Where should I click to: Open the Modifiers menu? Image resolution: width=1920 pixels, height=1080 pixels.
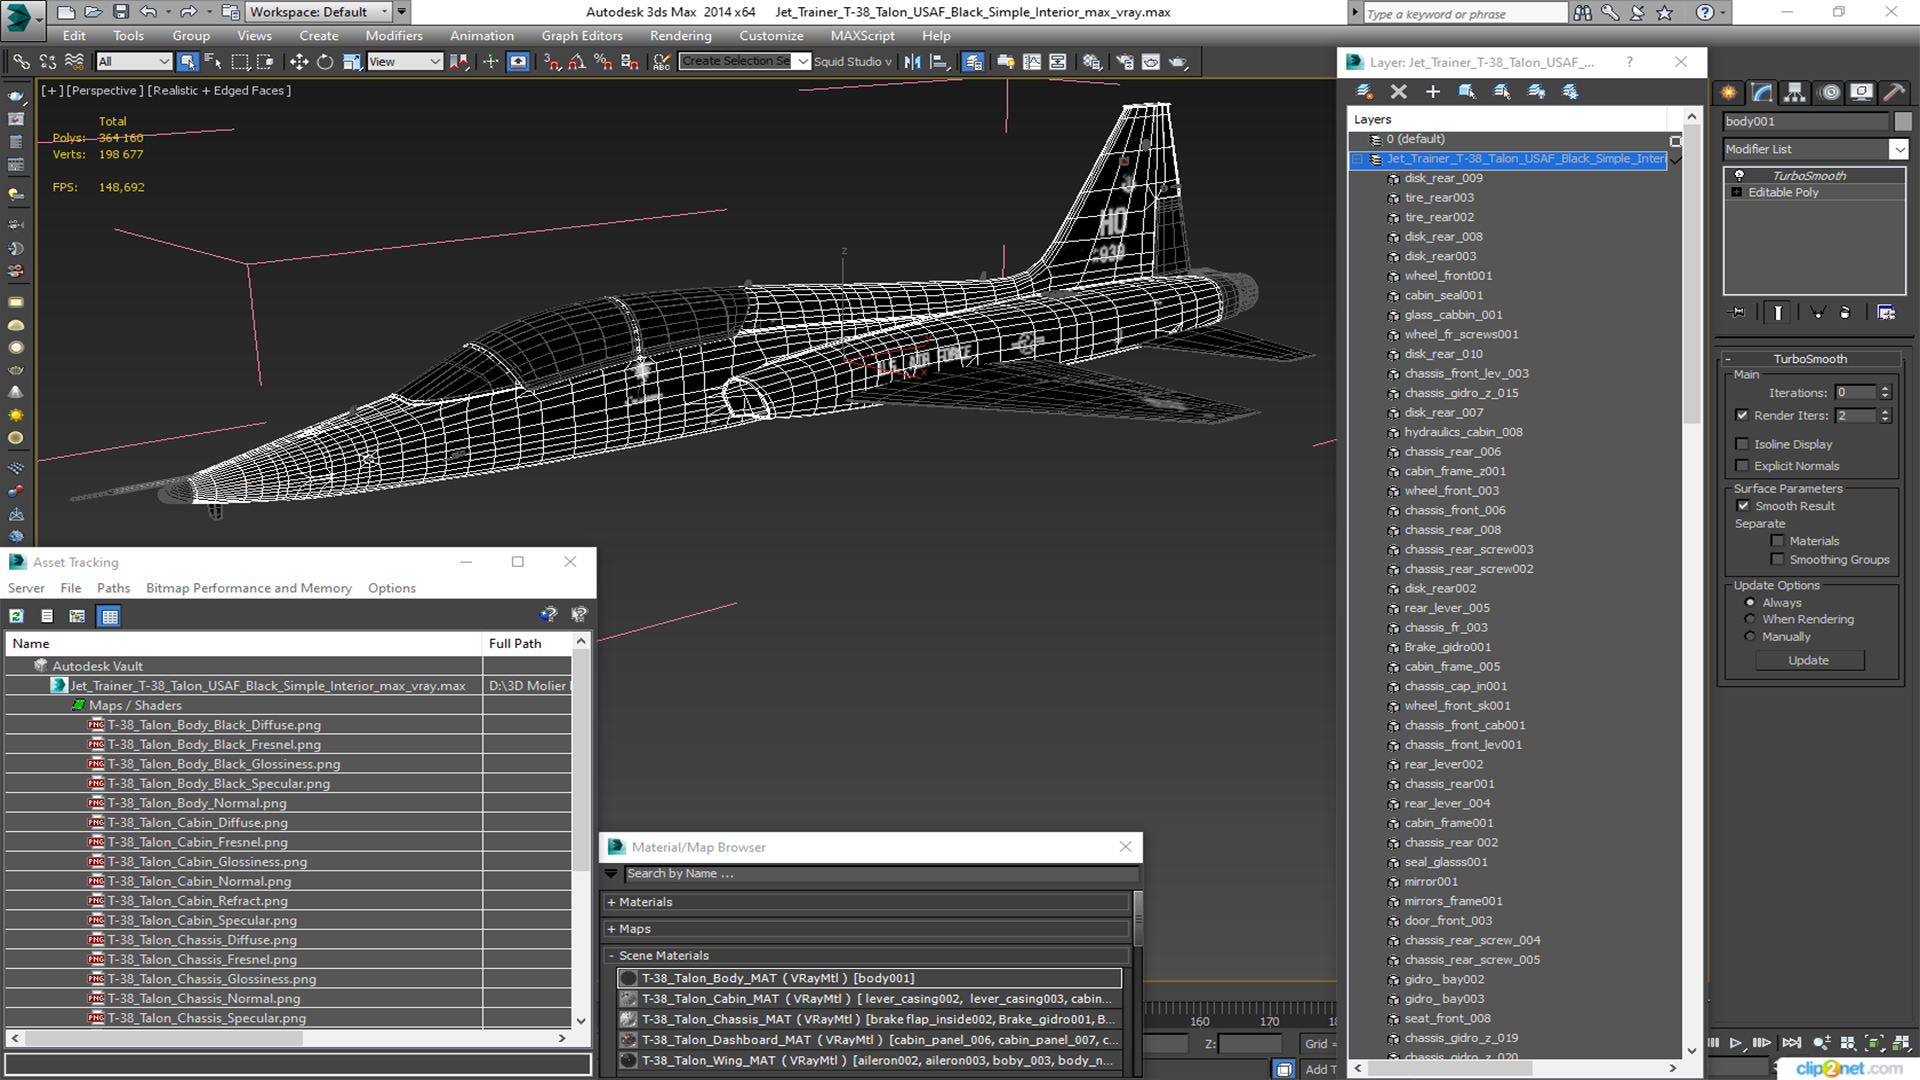394,36
